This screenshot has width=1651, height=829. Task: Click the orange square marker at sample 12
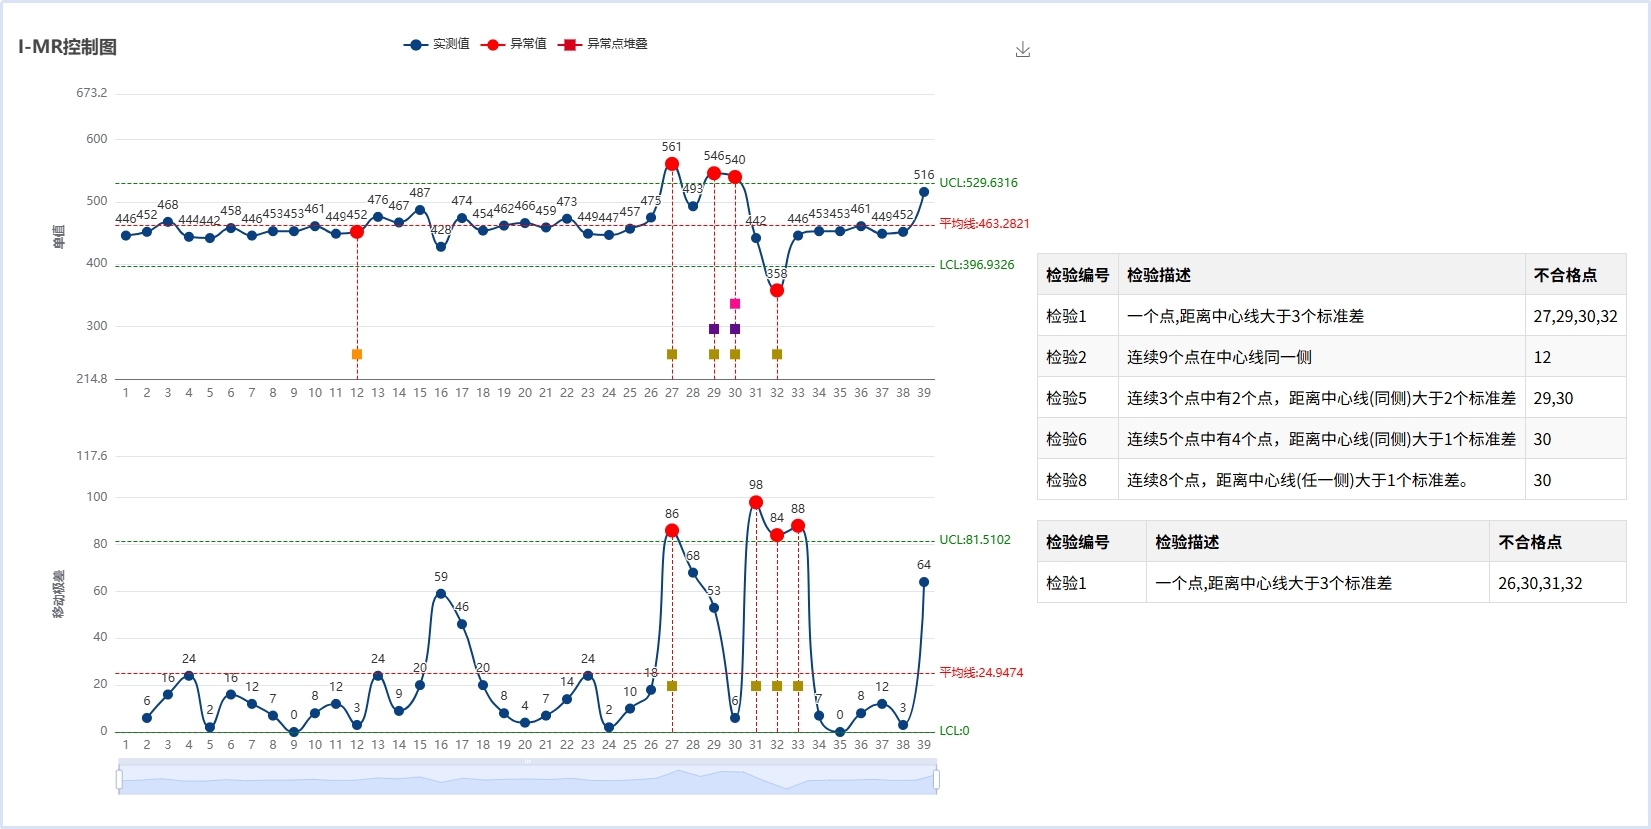(x=357, y=354)
